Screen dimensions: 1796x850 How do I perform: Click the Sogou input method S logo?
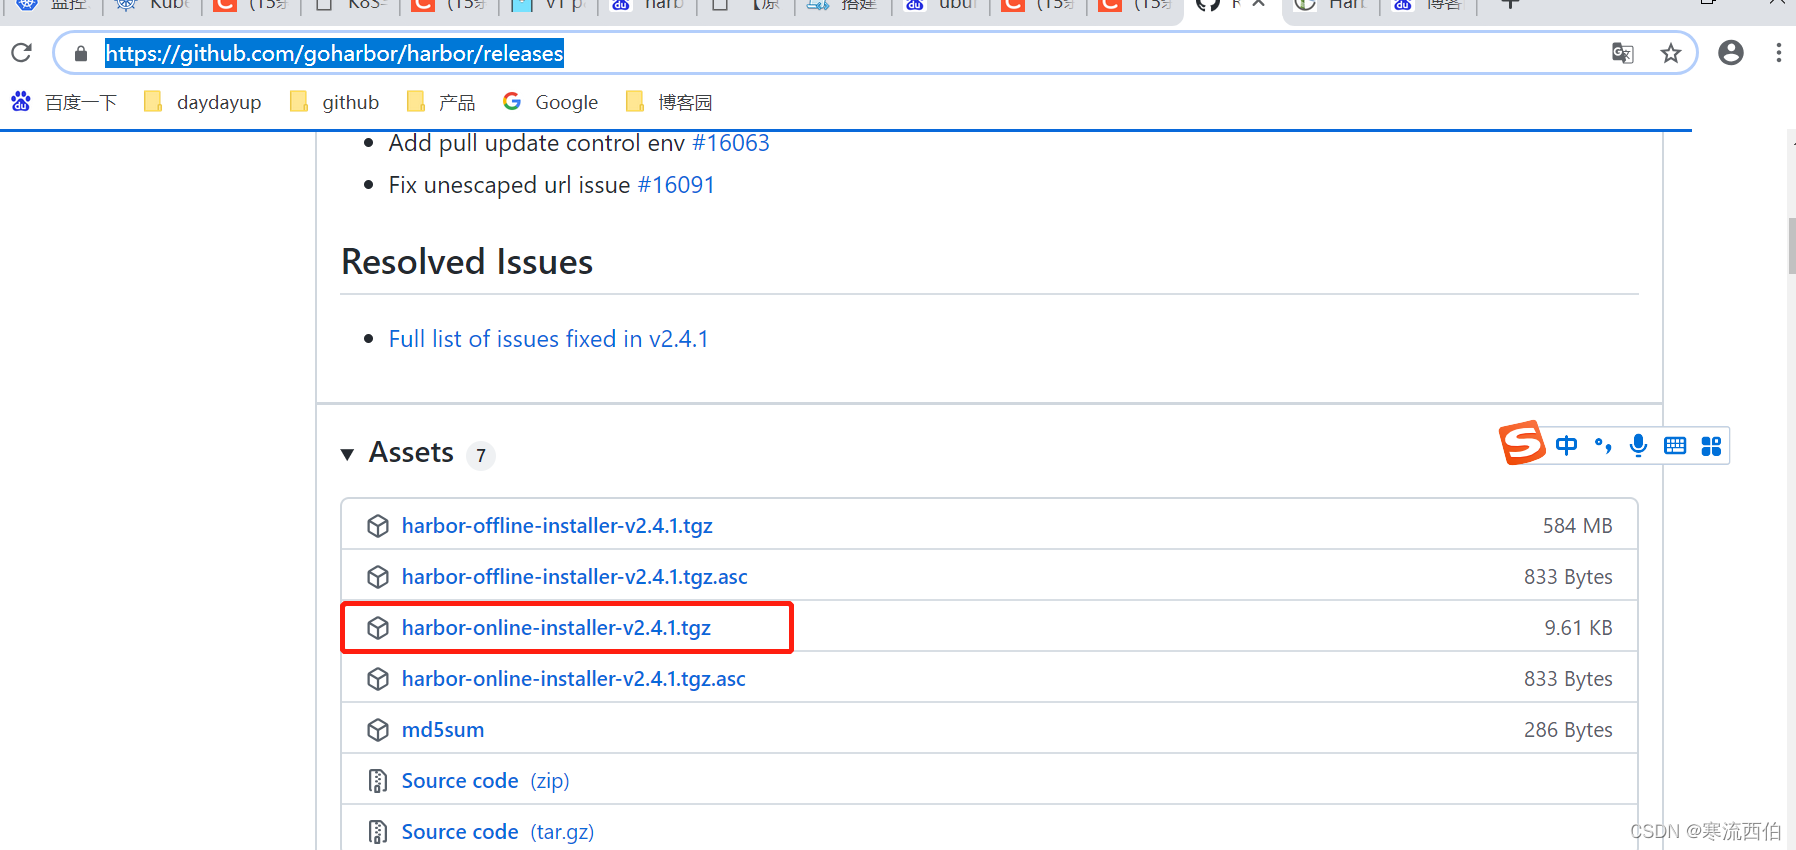[x=1522, y=443]
